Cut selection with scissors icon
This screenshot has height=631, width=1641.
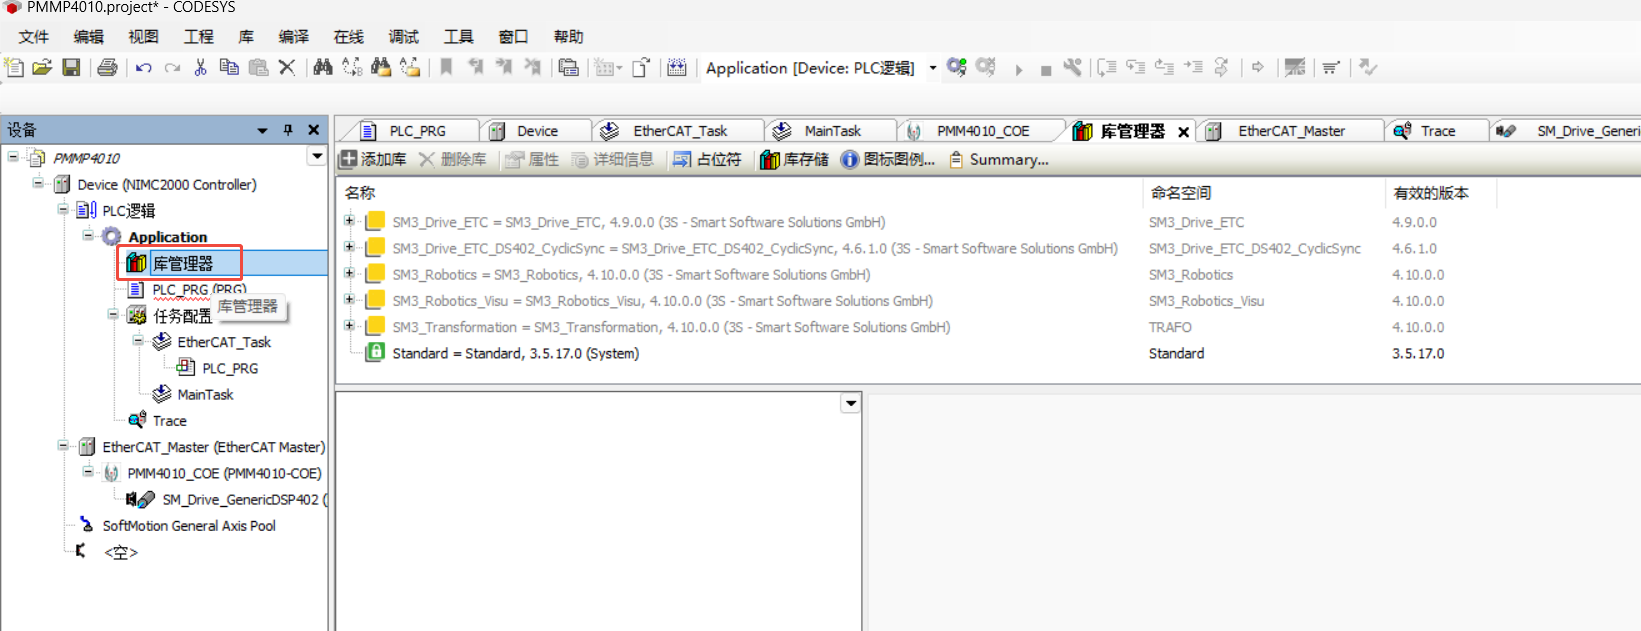200,67
